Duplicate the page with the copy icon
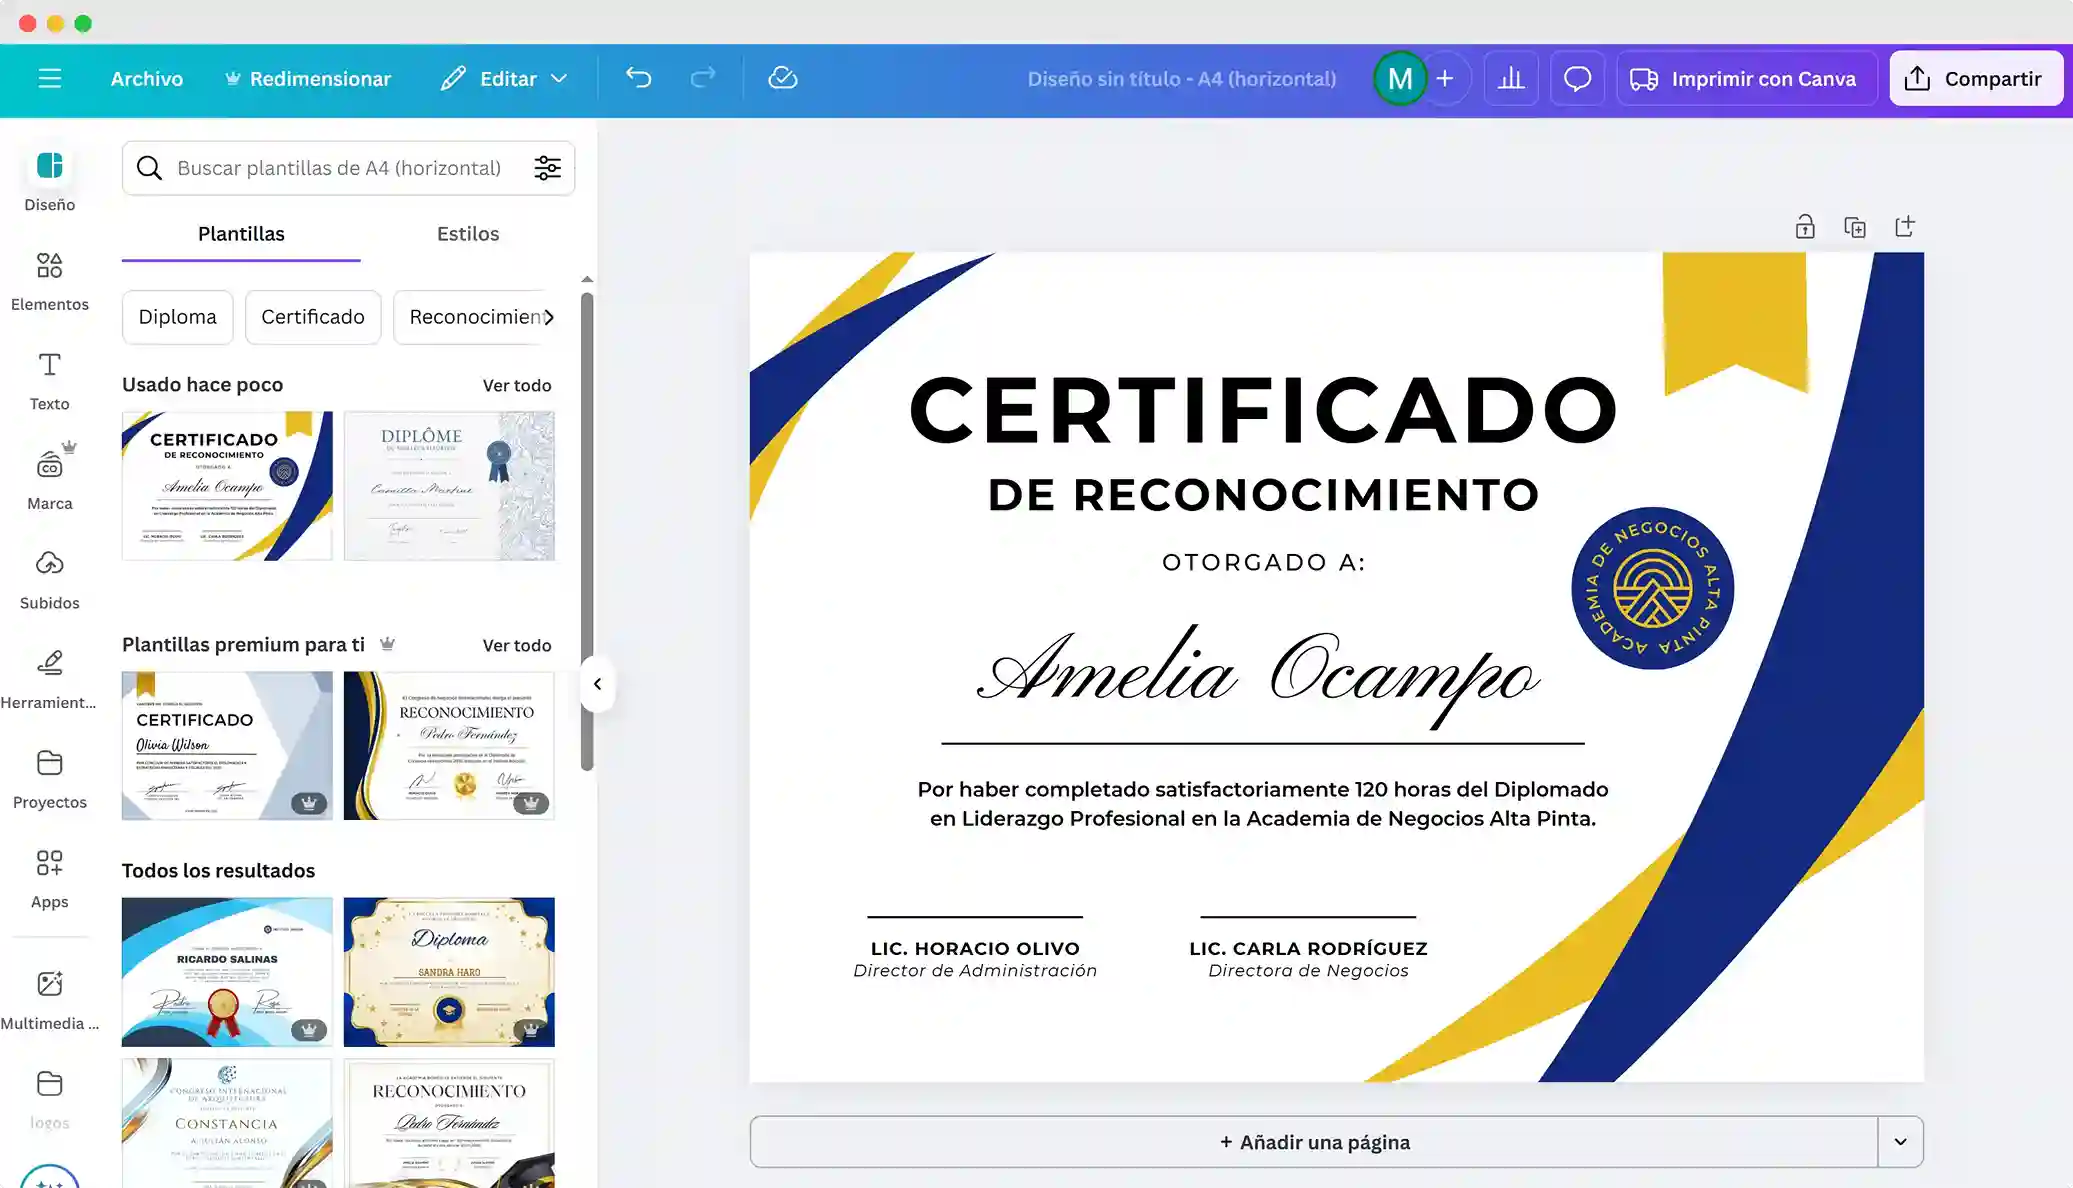Viewport: 2073px width, 1188px height. [x=1854, y=227]
